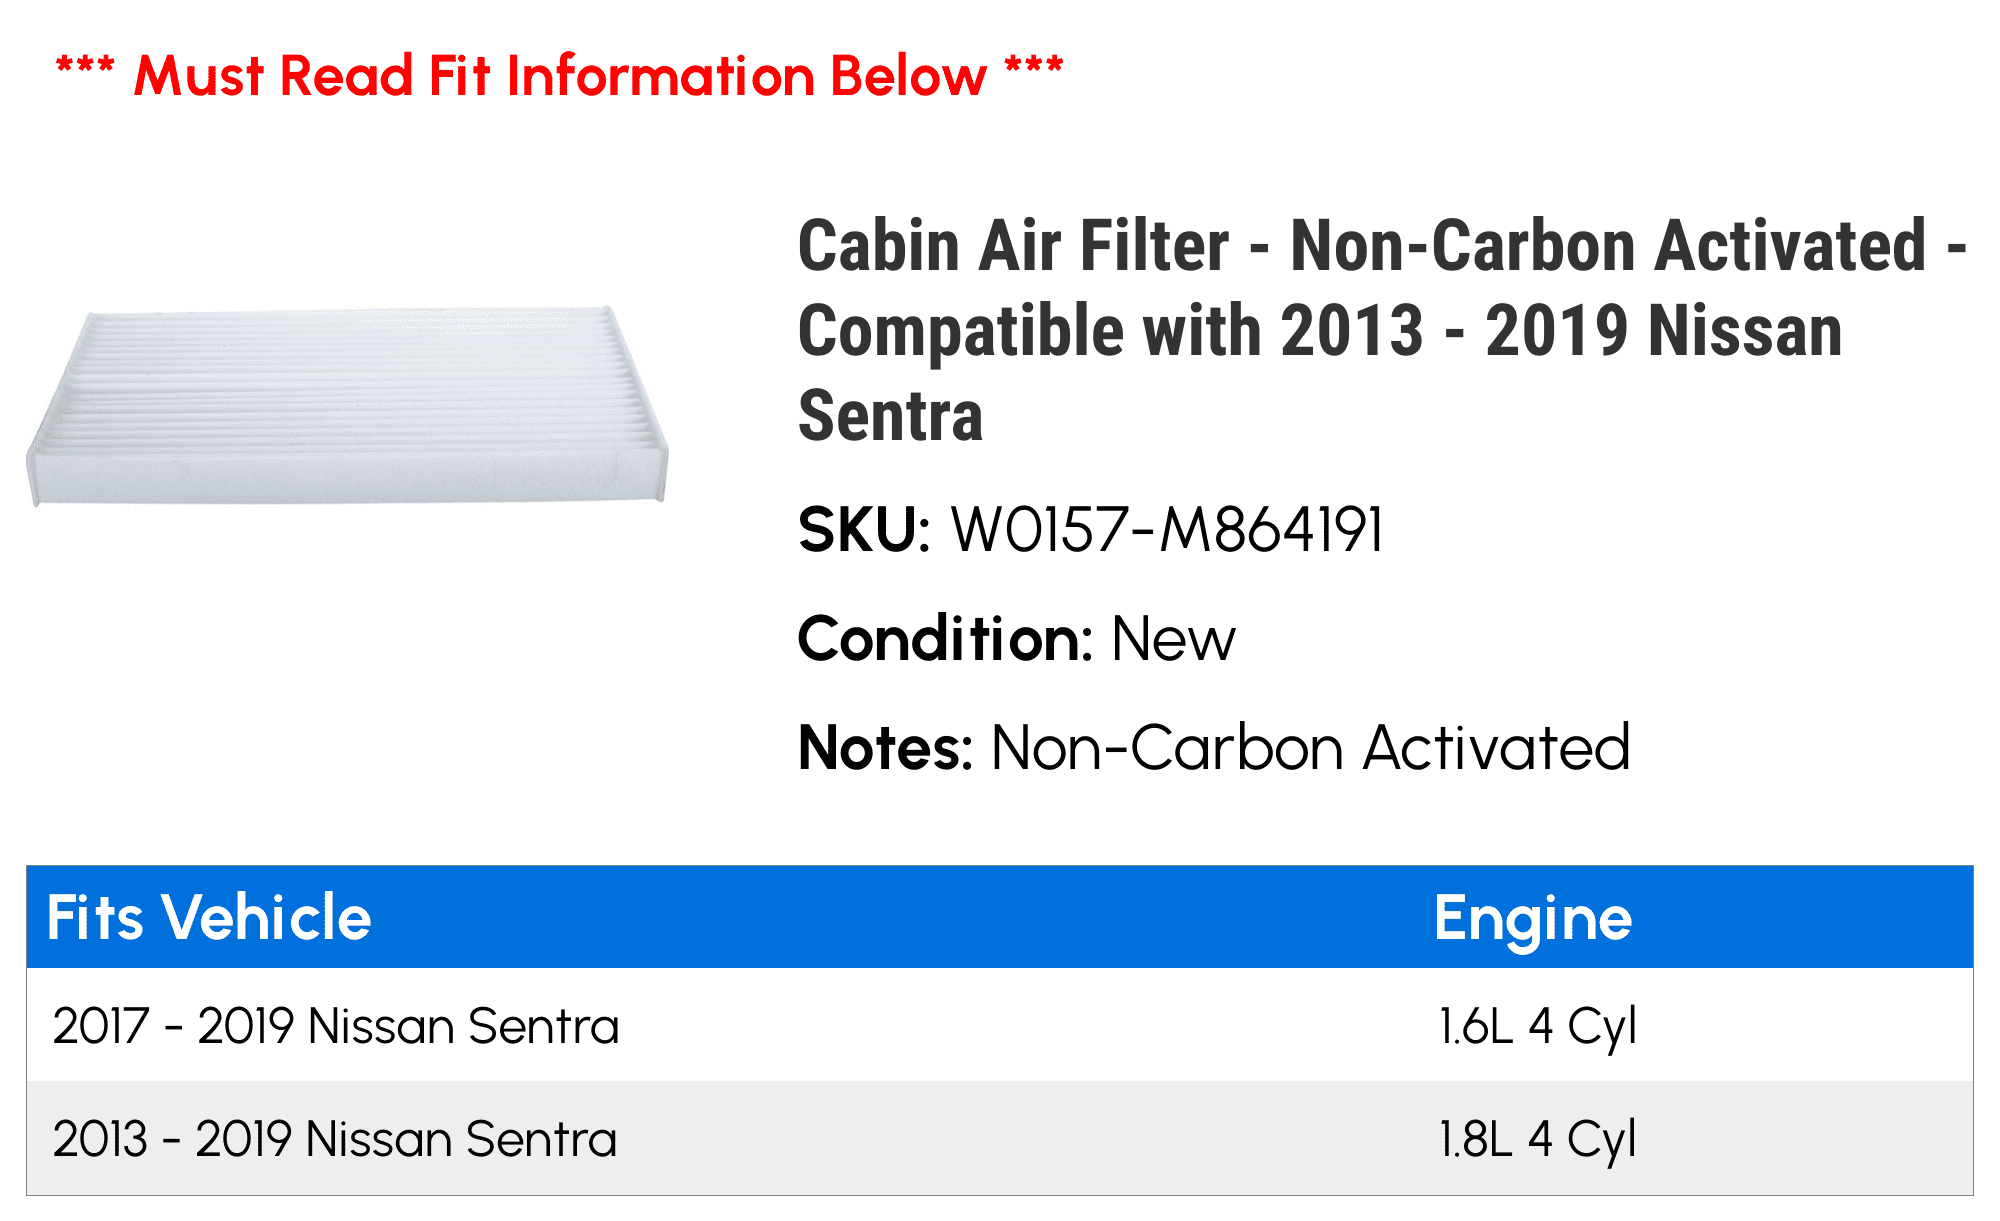Screen dimensions: 2000x1221
Task: Click Compatible with 2013 - 2019 Nissan text
Action: click(1320, 331)
